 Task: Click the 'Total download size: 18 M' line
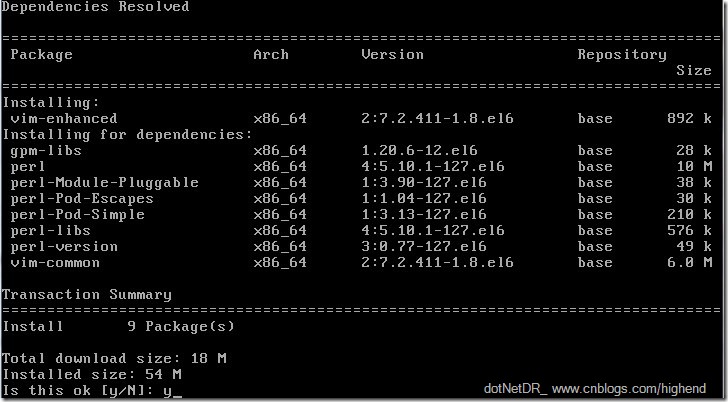(x=114, y=359)
